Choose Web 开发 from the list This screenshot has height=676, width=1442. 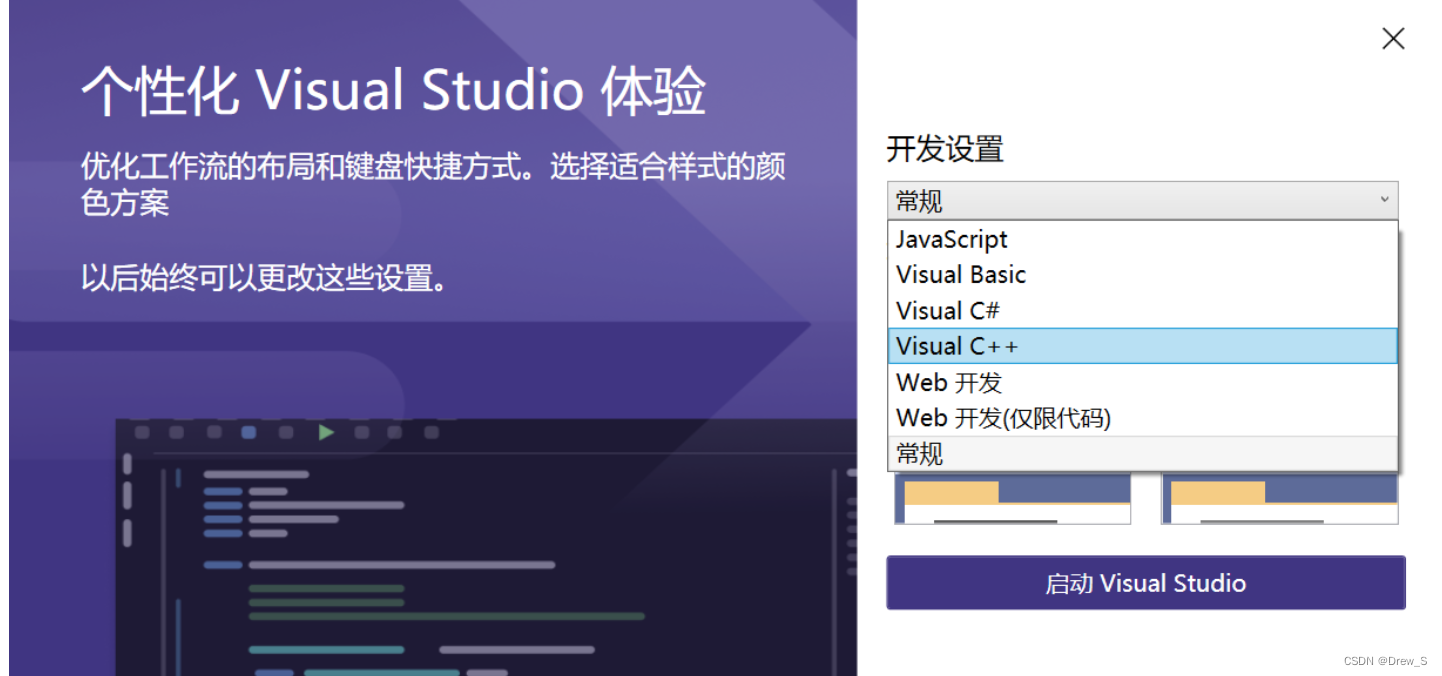[1142, 382]
